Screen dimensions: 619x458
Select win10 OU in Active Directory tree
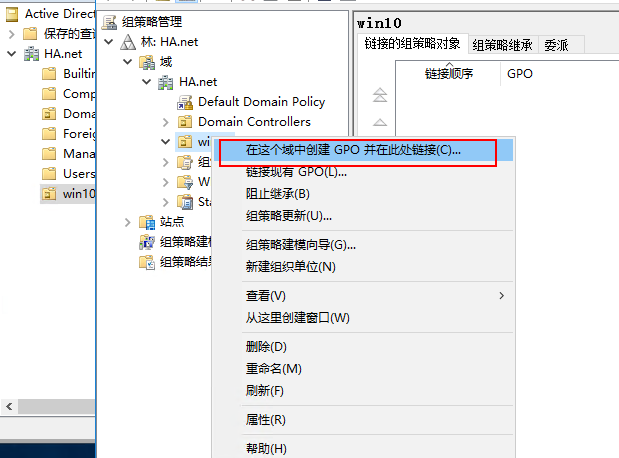77,194
